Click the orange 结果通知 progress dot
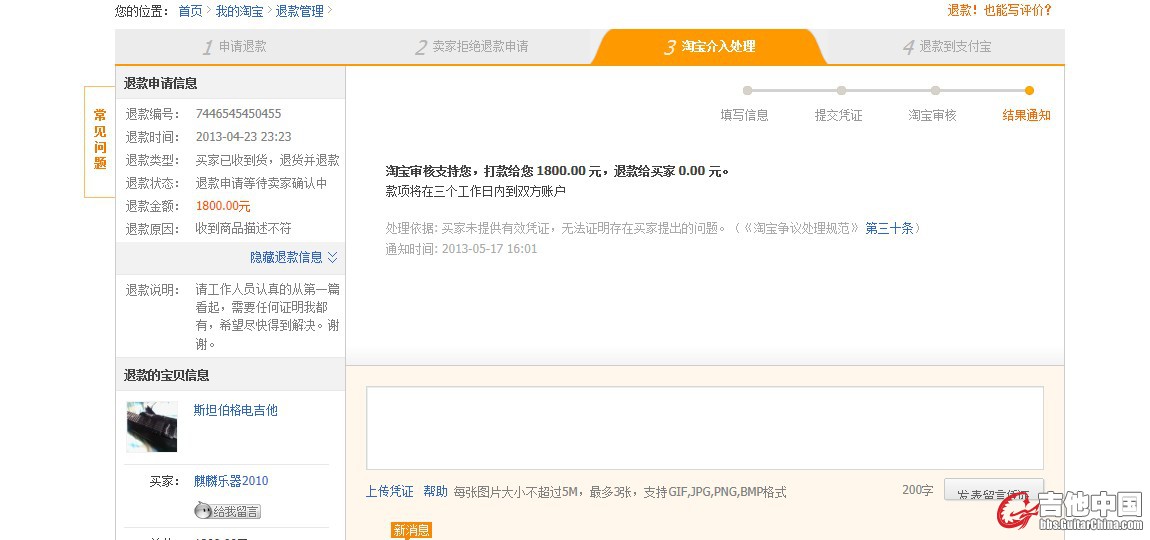 click(x=1029, y=91)
